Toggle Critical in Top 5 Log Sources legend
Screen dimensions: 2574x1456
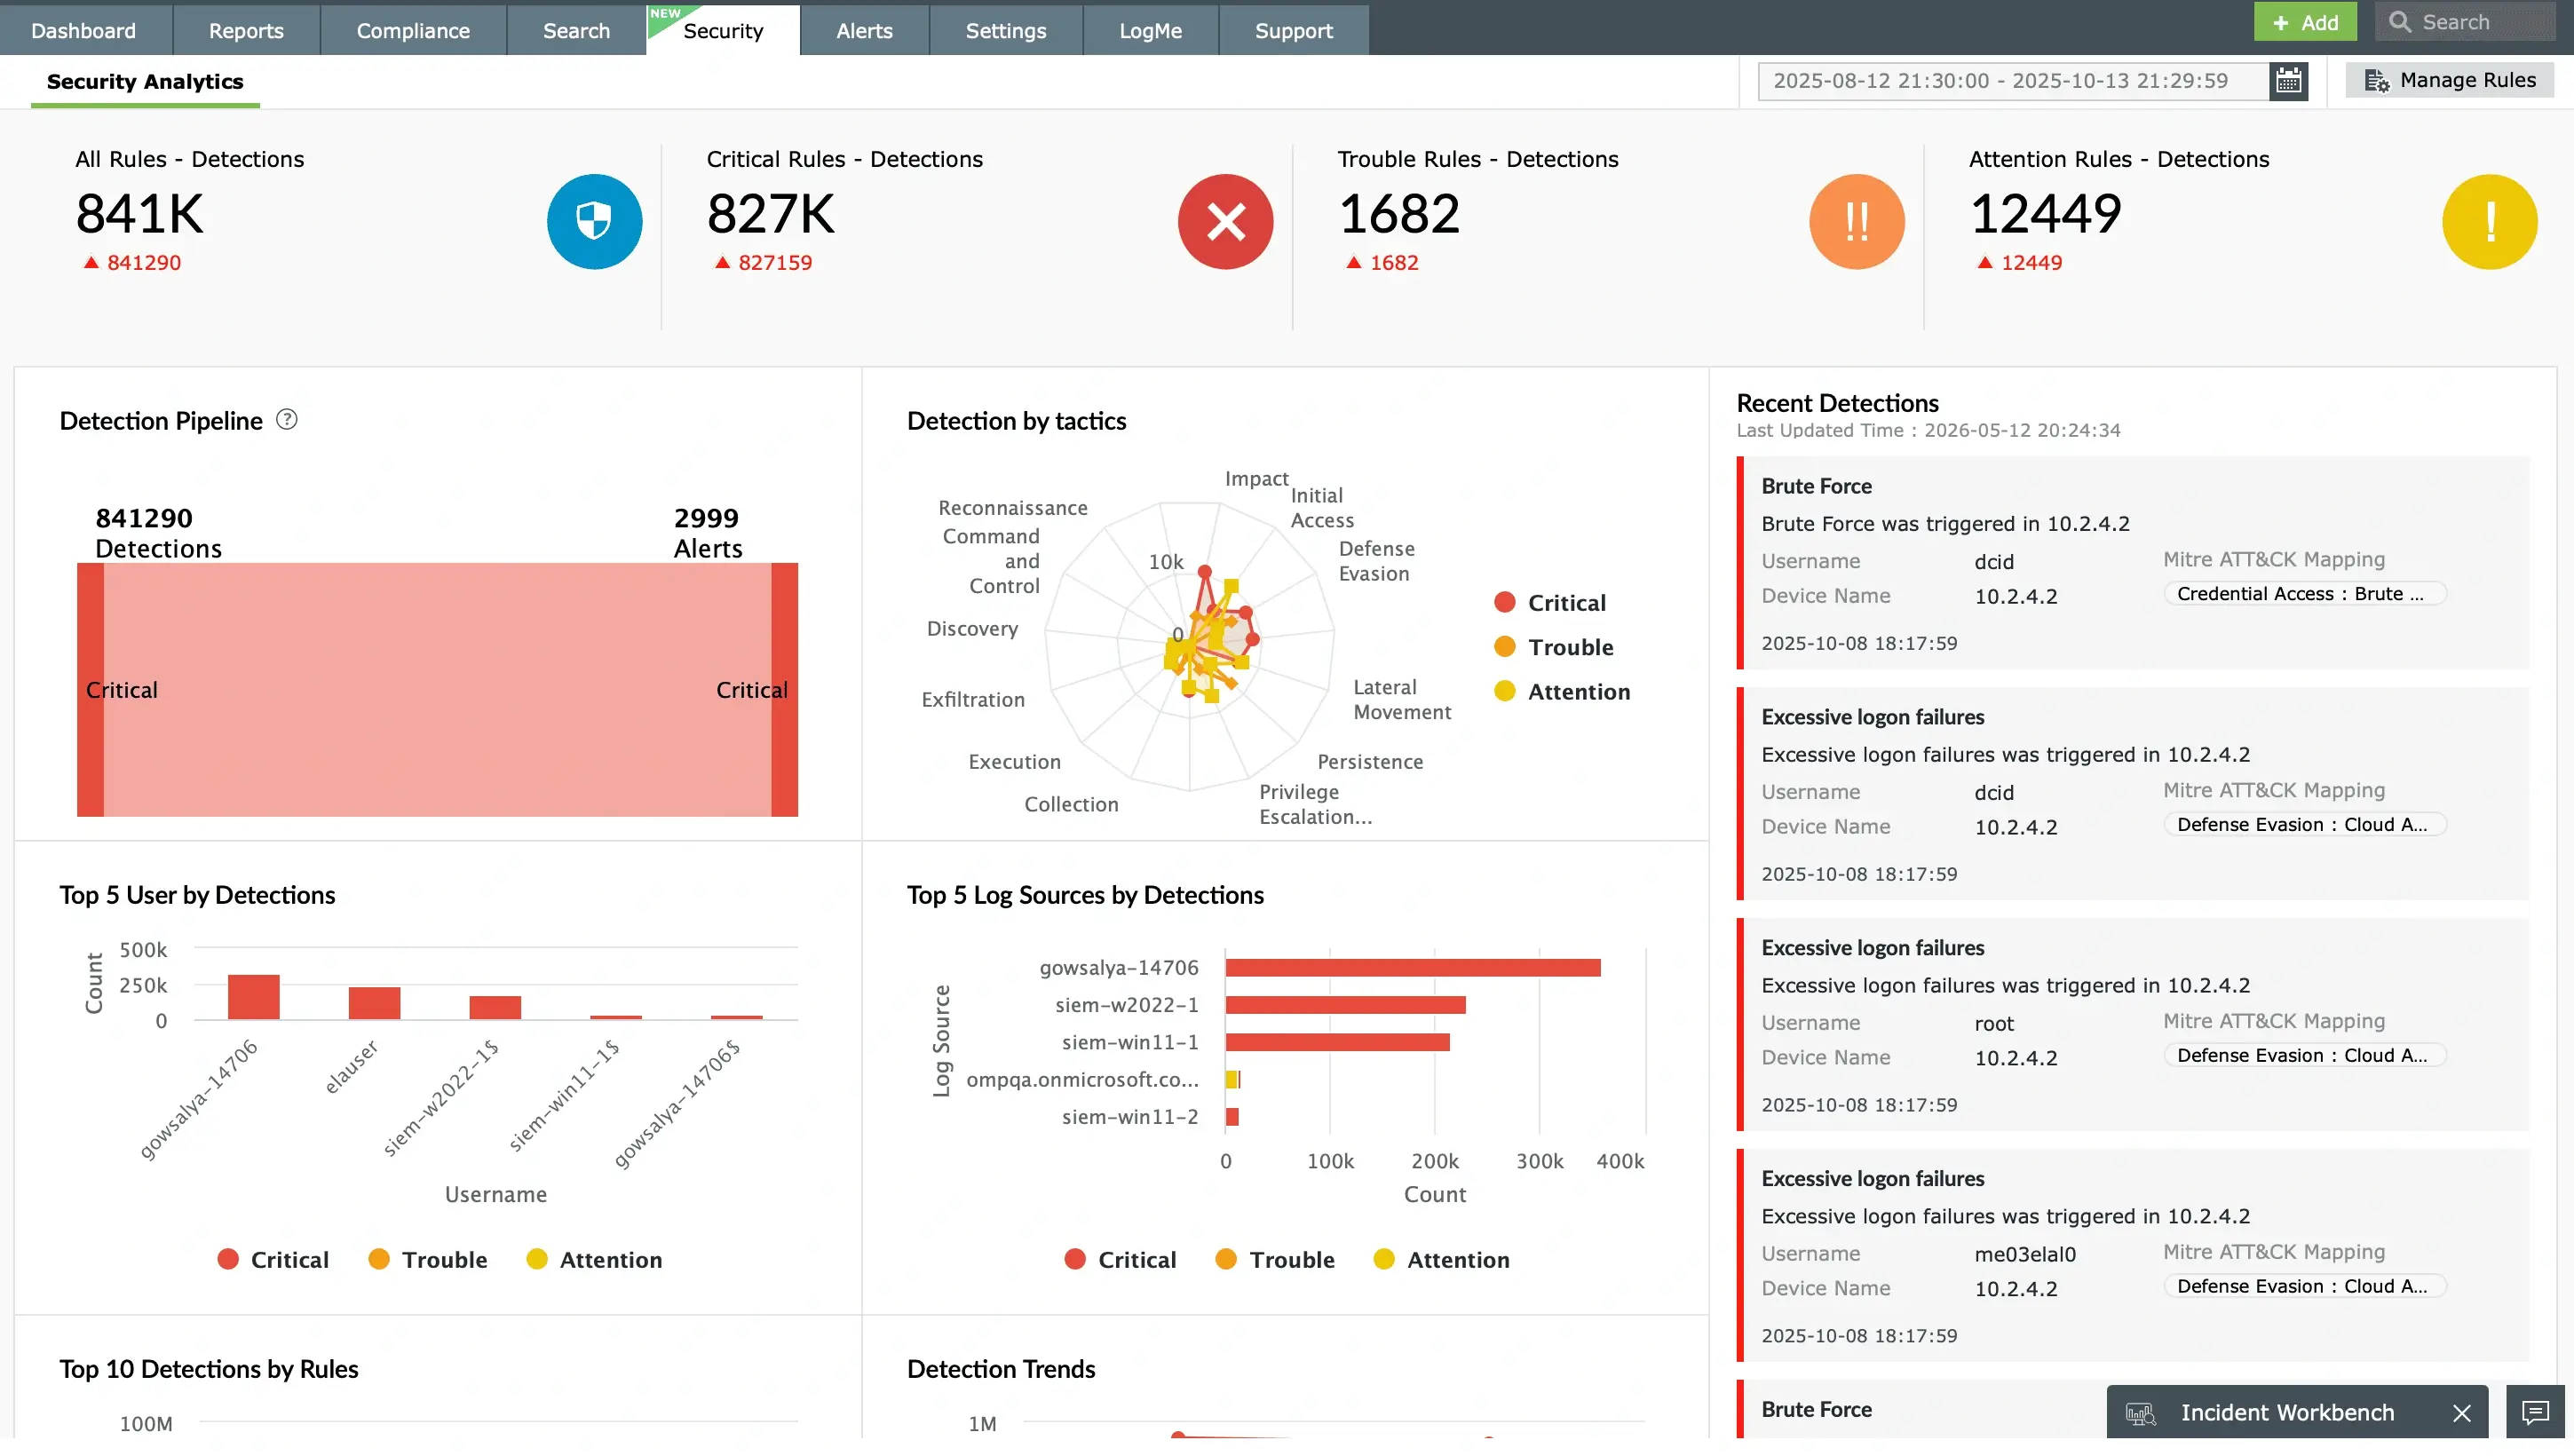tap(1120, 1259)
